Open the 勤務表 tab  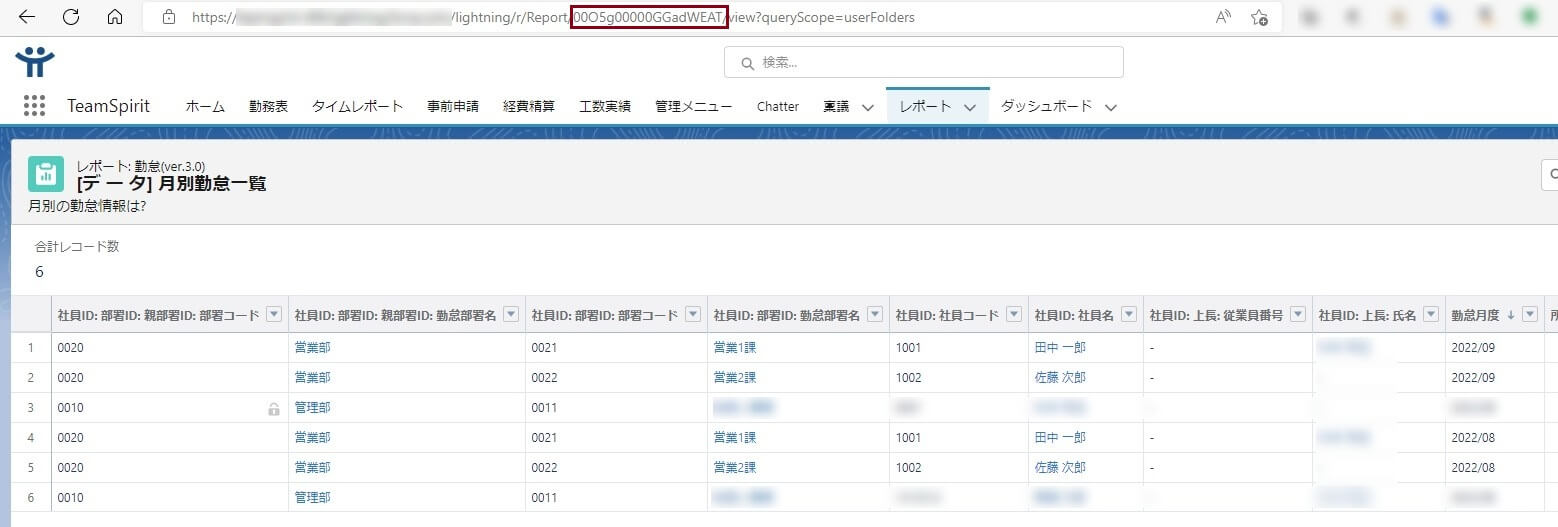268,106
